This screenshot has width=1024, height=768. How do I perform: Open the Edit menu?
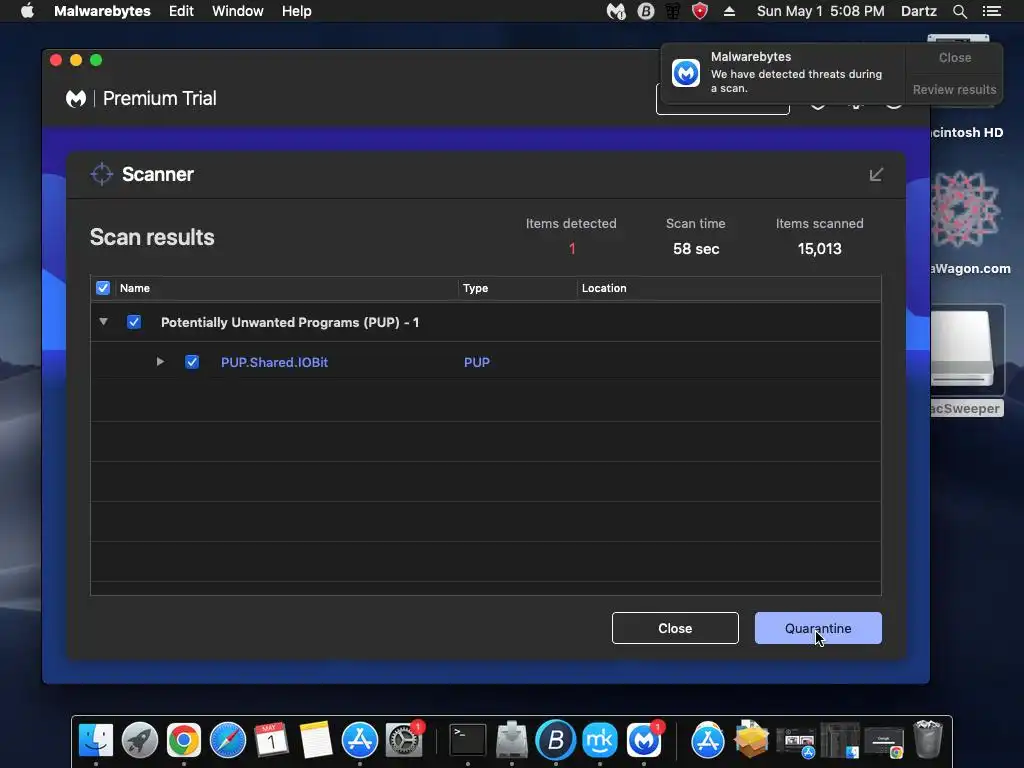coord(181,11)
